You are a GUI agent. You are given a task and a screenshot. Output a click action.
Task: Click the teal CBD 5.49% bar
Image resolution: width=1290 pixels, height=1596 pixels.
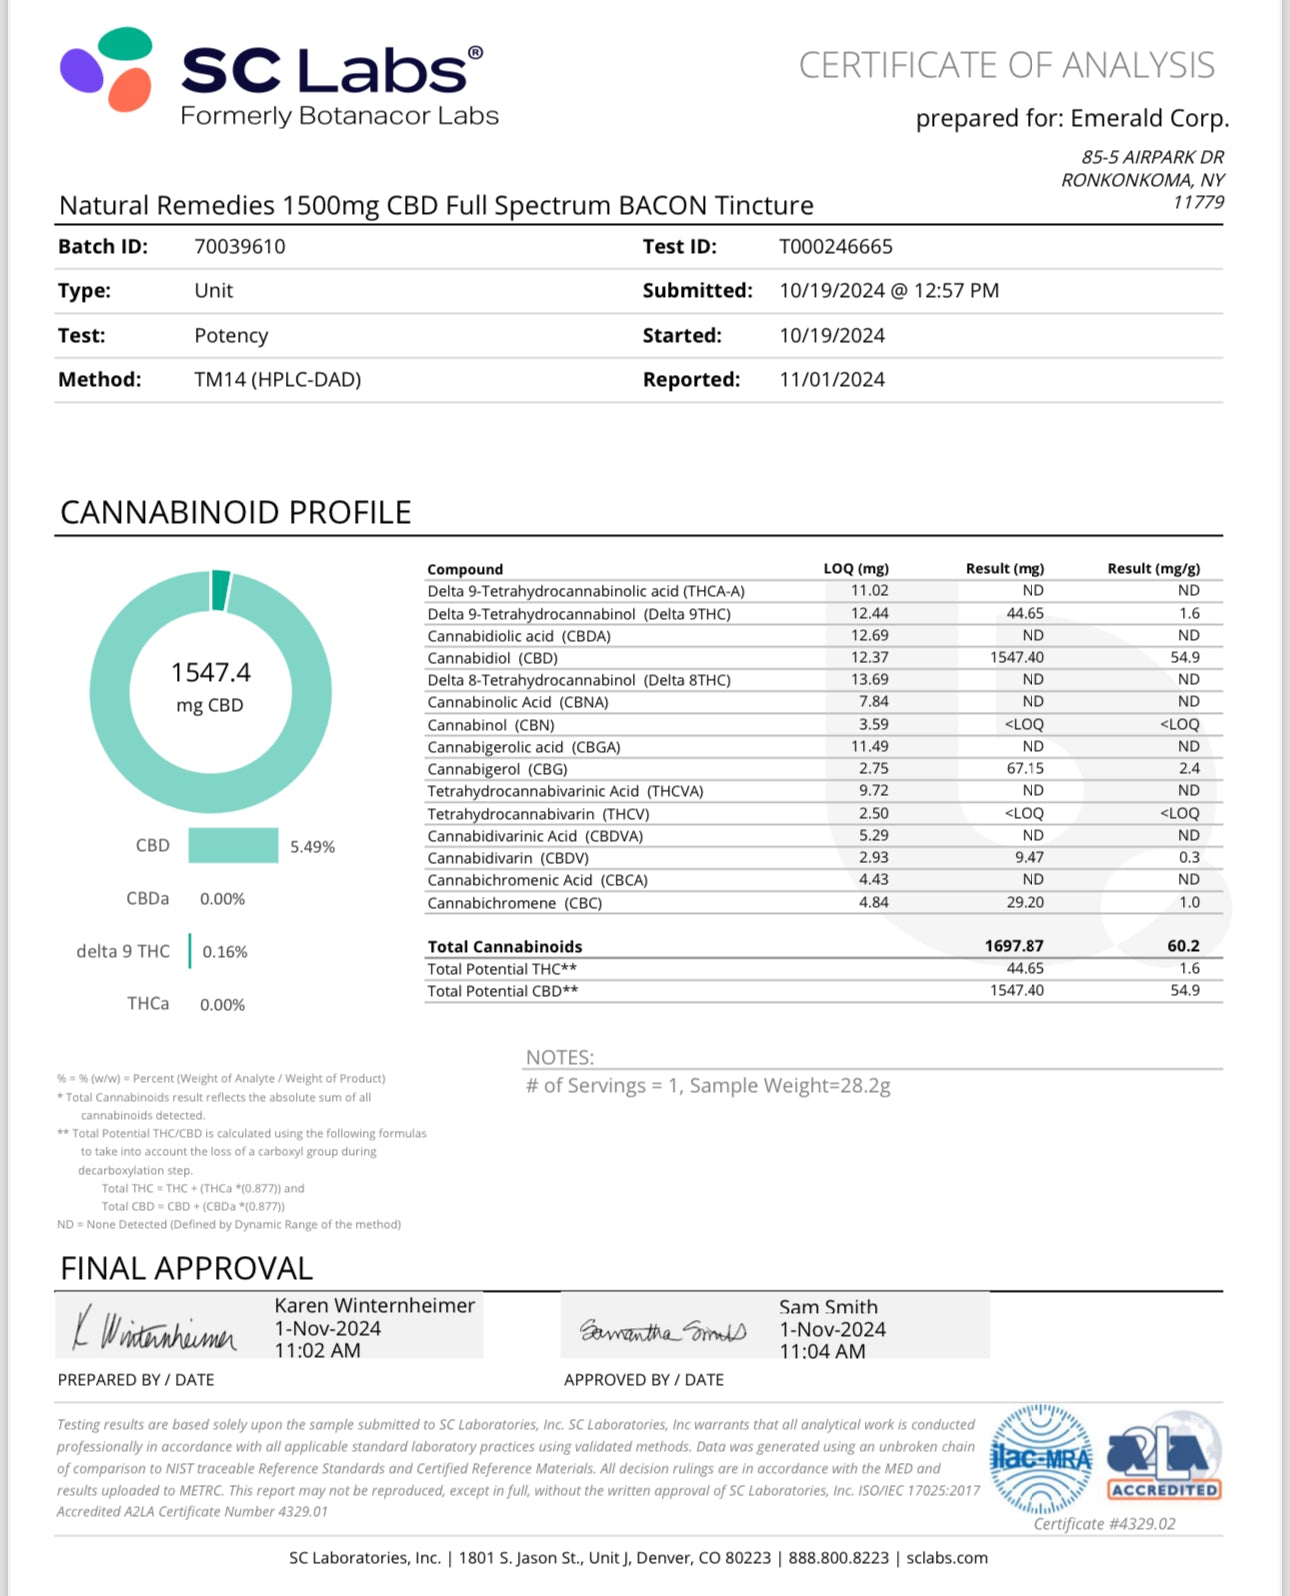point(233,846)
